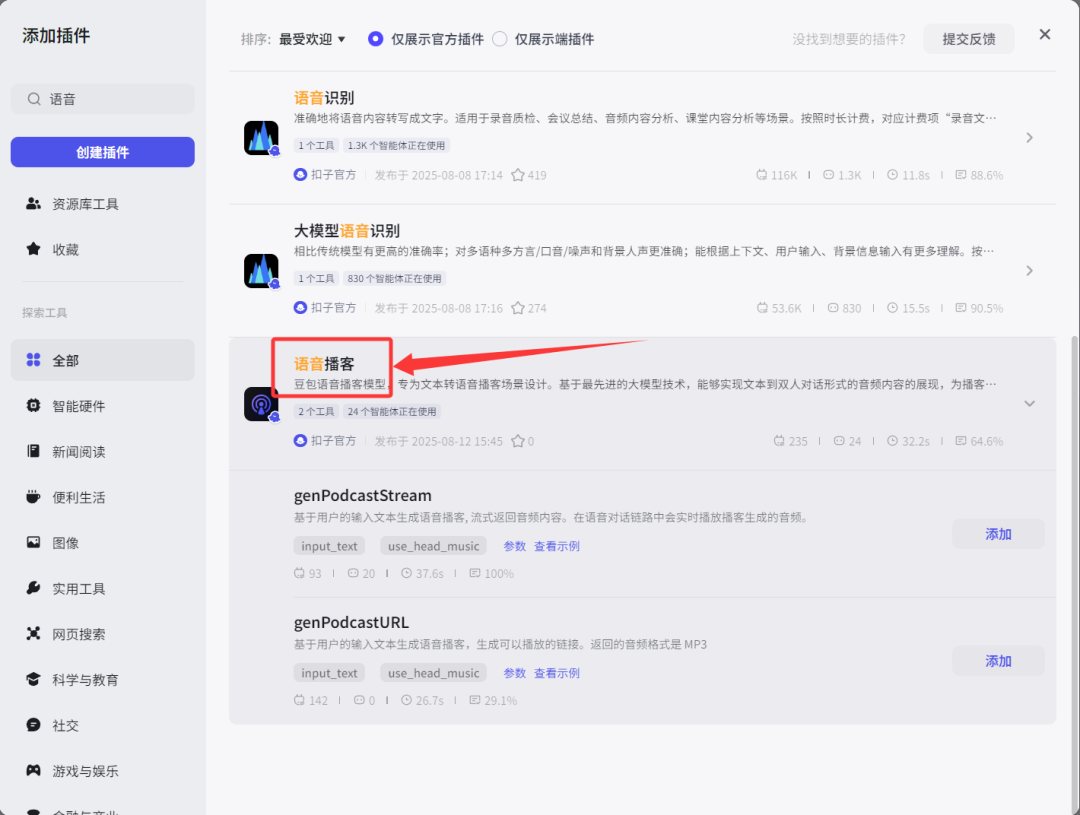
Task: Click the 游戏与娱乐 gamepad icon
Action: tap(33, 770)
